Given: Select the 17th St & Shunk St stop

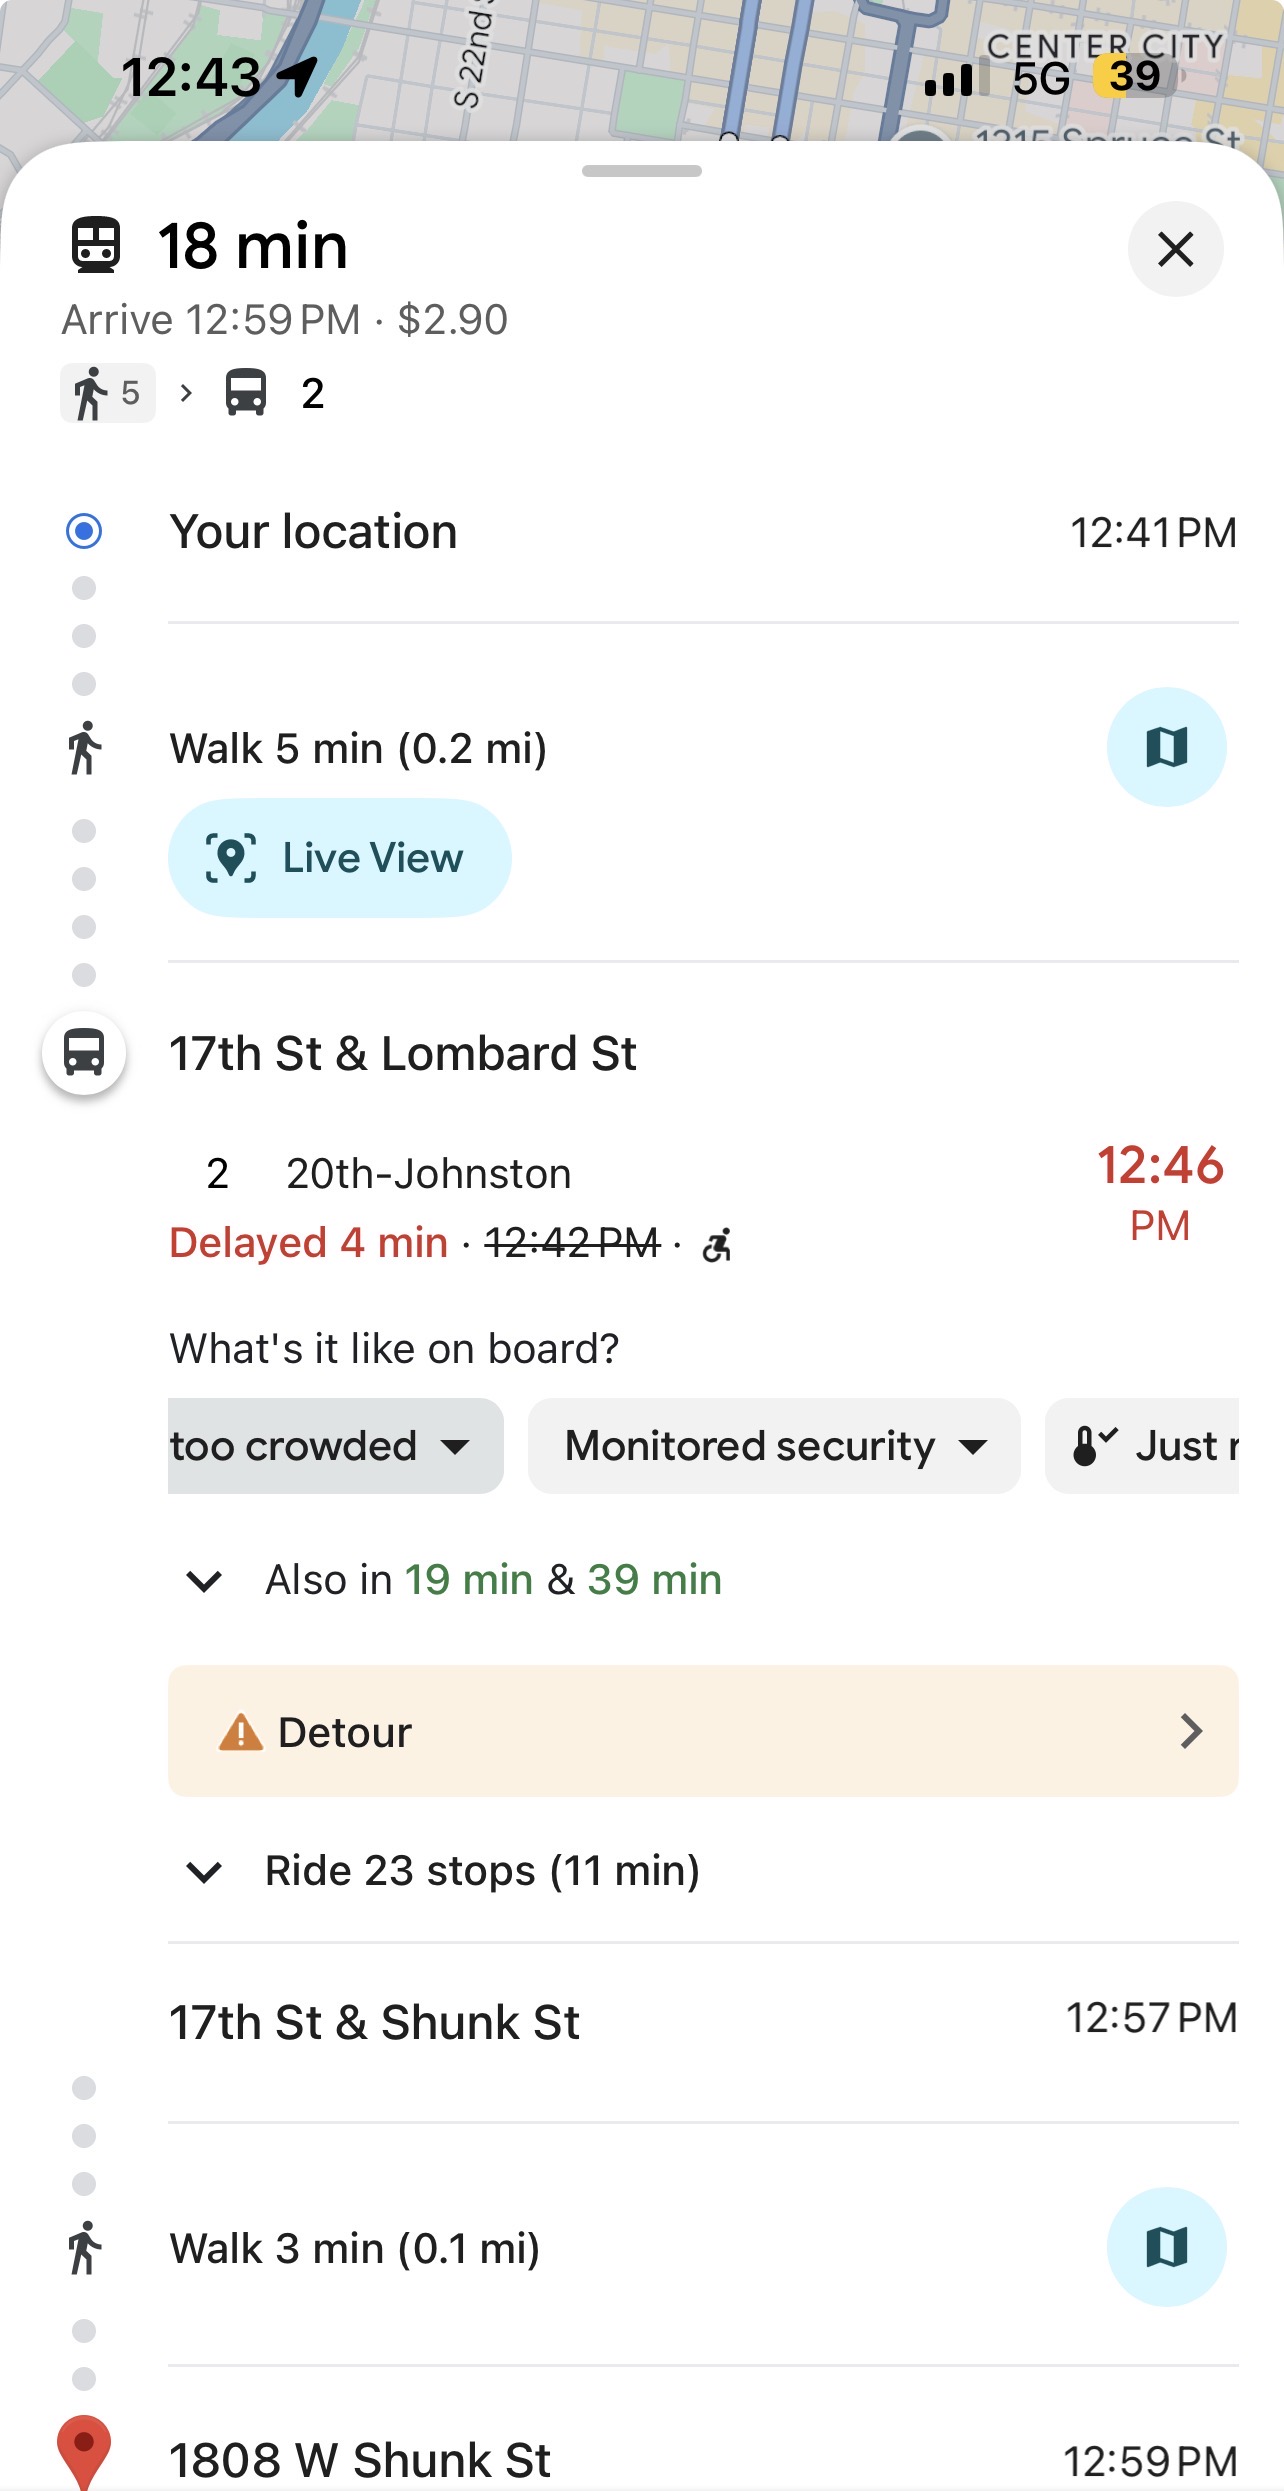Looking at the screenshot, I should pos(375,2022).
